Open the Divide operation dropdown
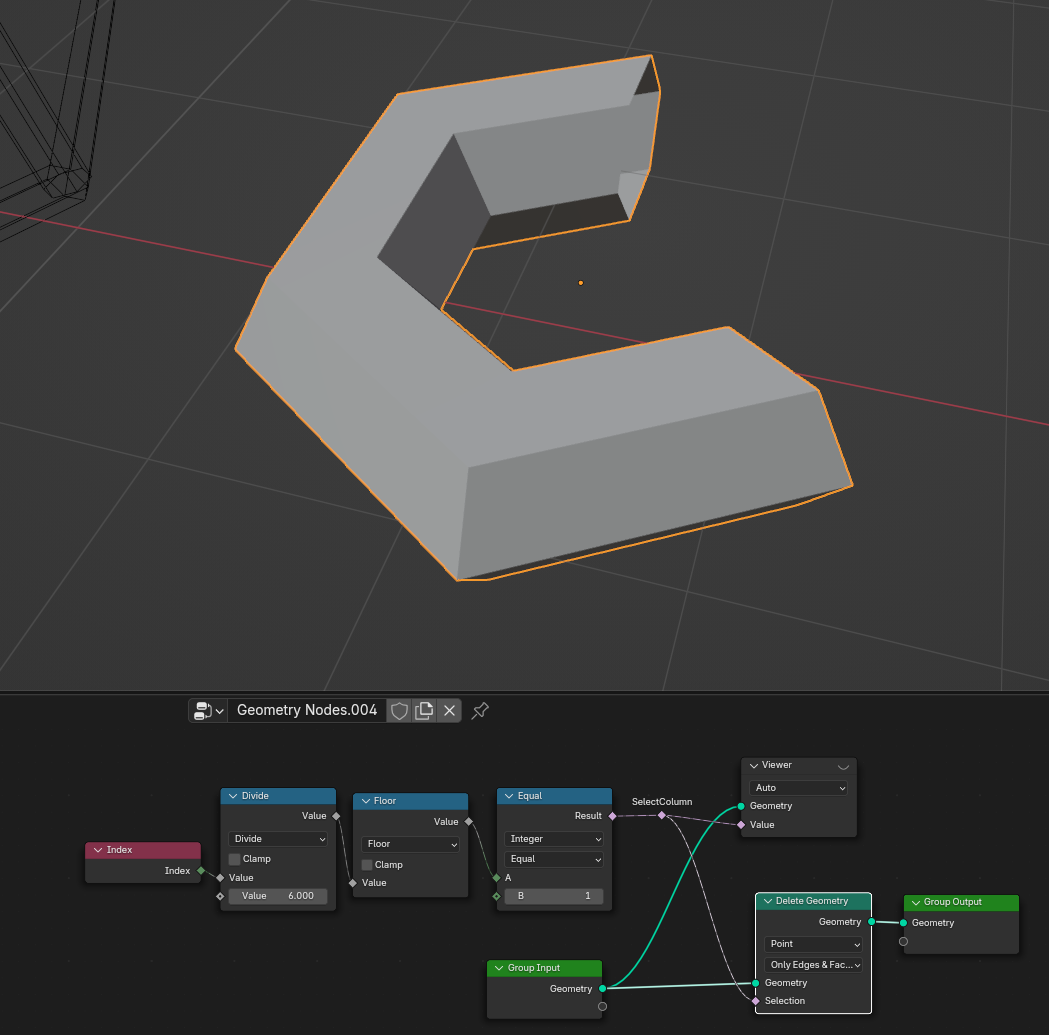Screen dimensions: 1049x1035 [278, 839]
